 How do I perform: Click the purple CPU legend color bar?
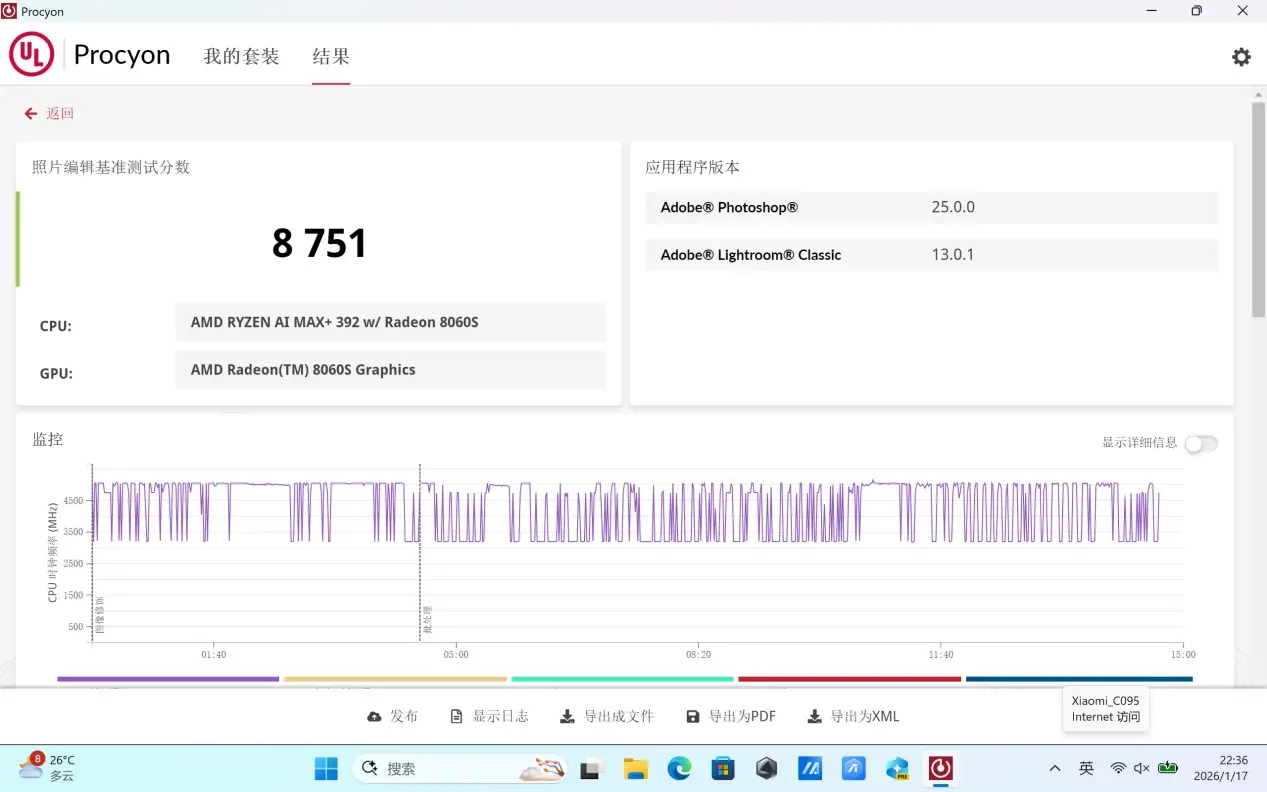tap(168, 679)
